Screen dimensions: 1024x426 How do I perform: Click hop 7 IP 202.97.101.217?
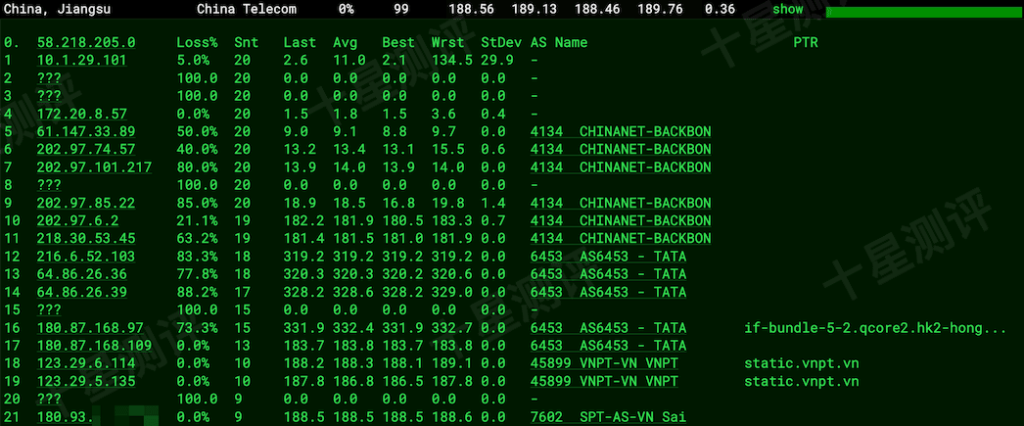click(95, 167)
